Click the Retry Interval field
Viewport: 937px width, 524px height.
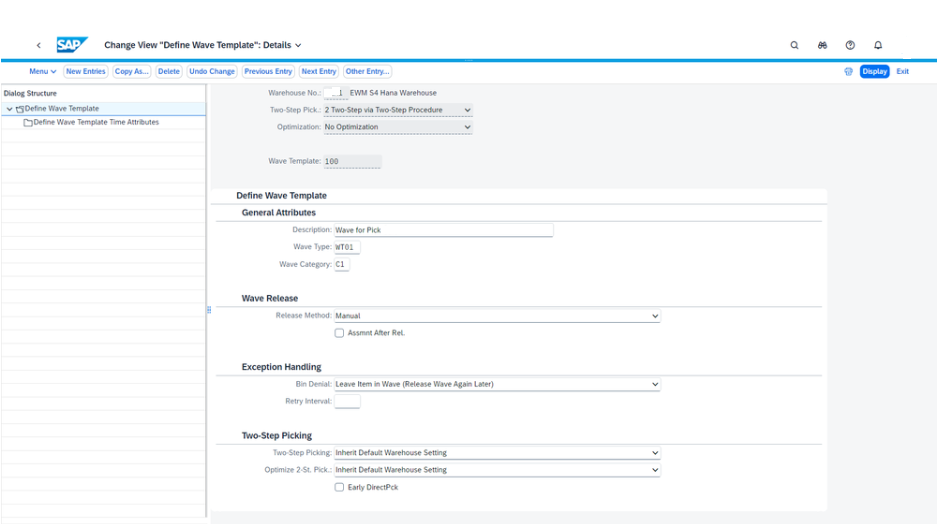[347, 401]
